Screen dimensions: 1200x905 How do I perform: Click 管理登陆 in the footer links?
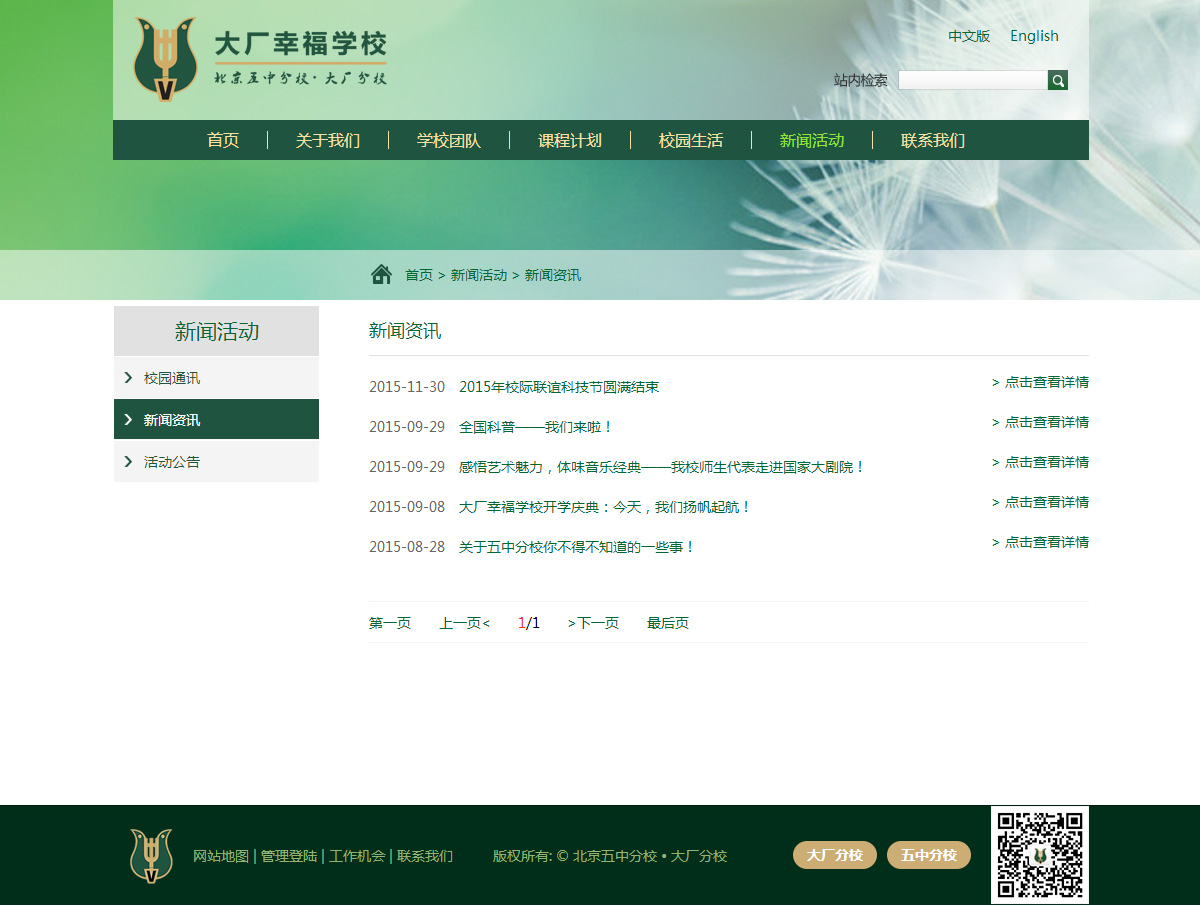click(x=288, y=855)
